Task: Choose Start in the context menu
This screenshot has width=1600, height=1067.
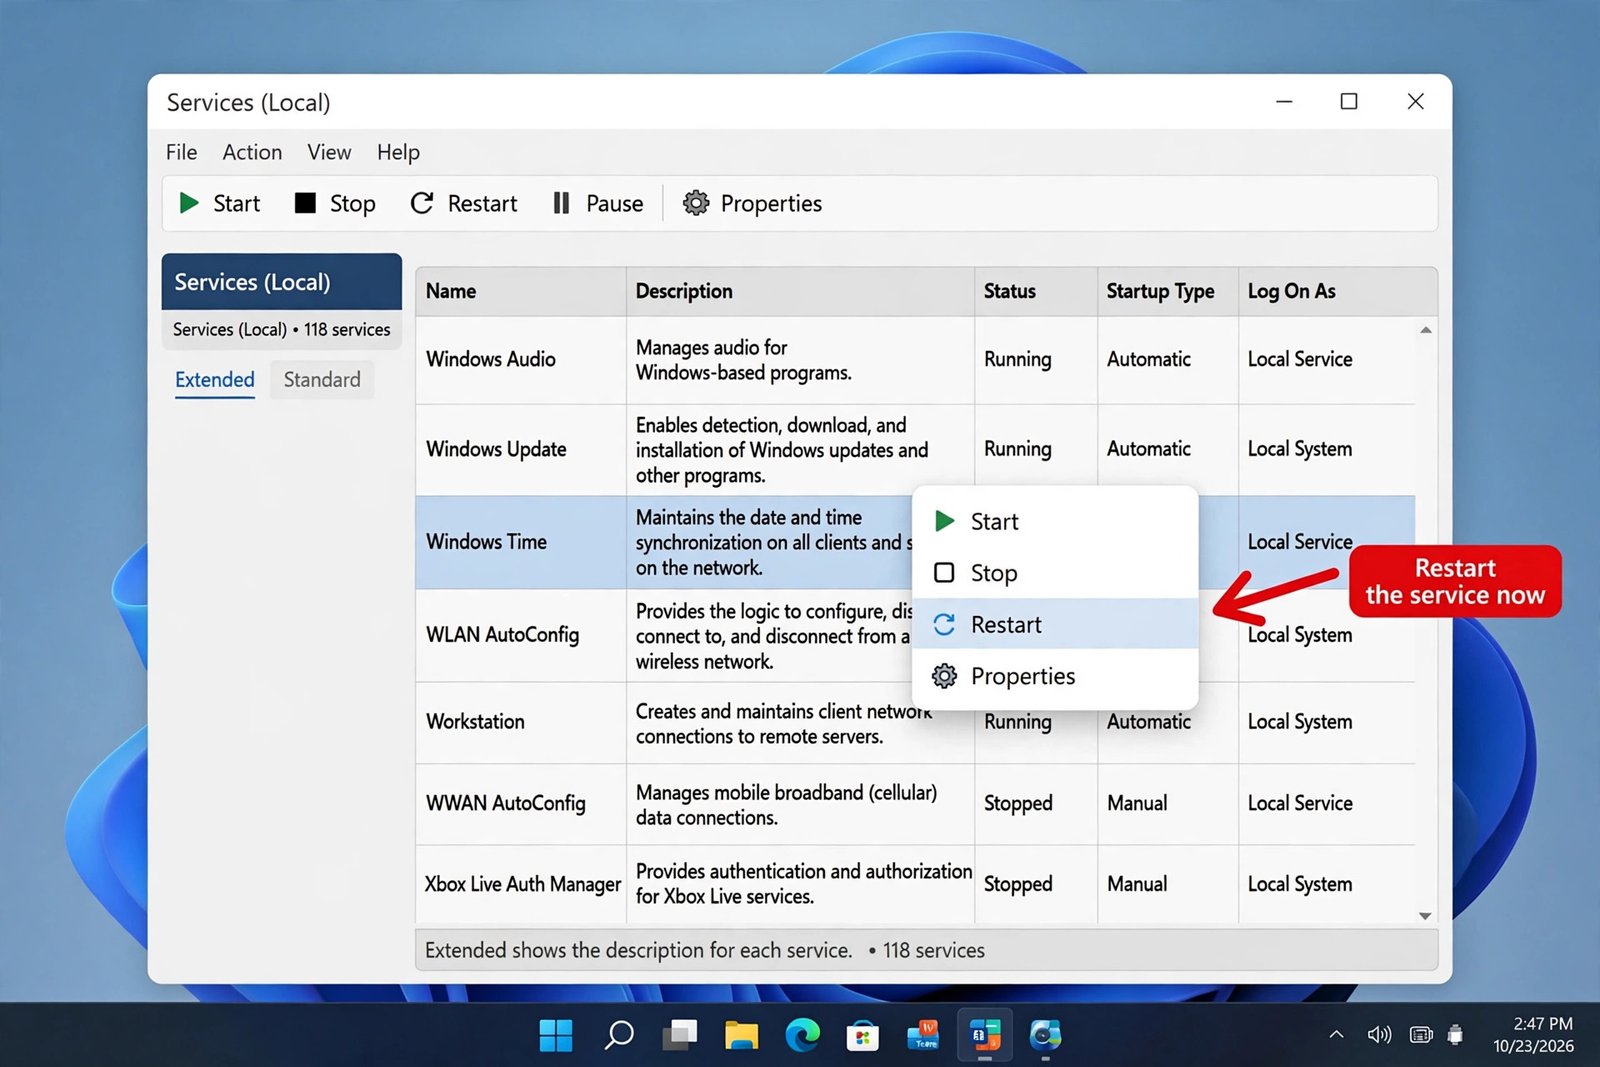Action: pos(1055,521)
